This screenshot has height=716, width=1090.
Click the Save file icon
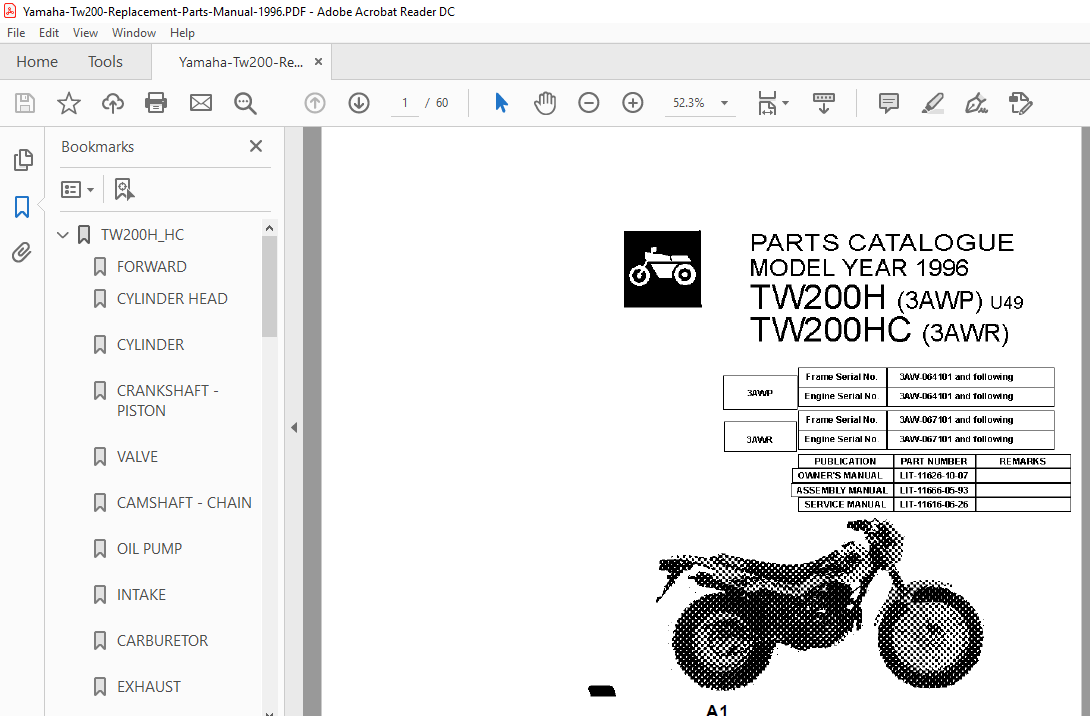click(25, 103)
